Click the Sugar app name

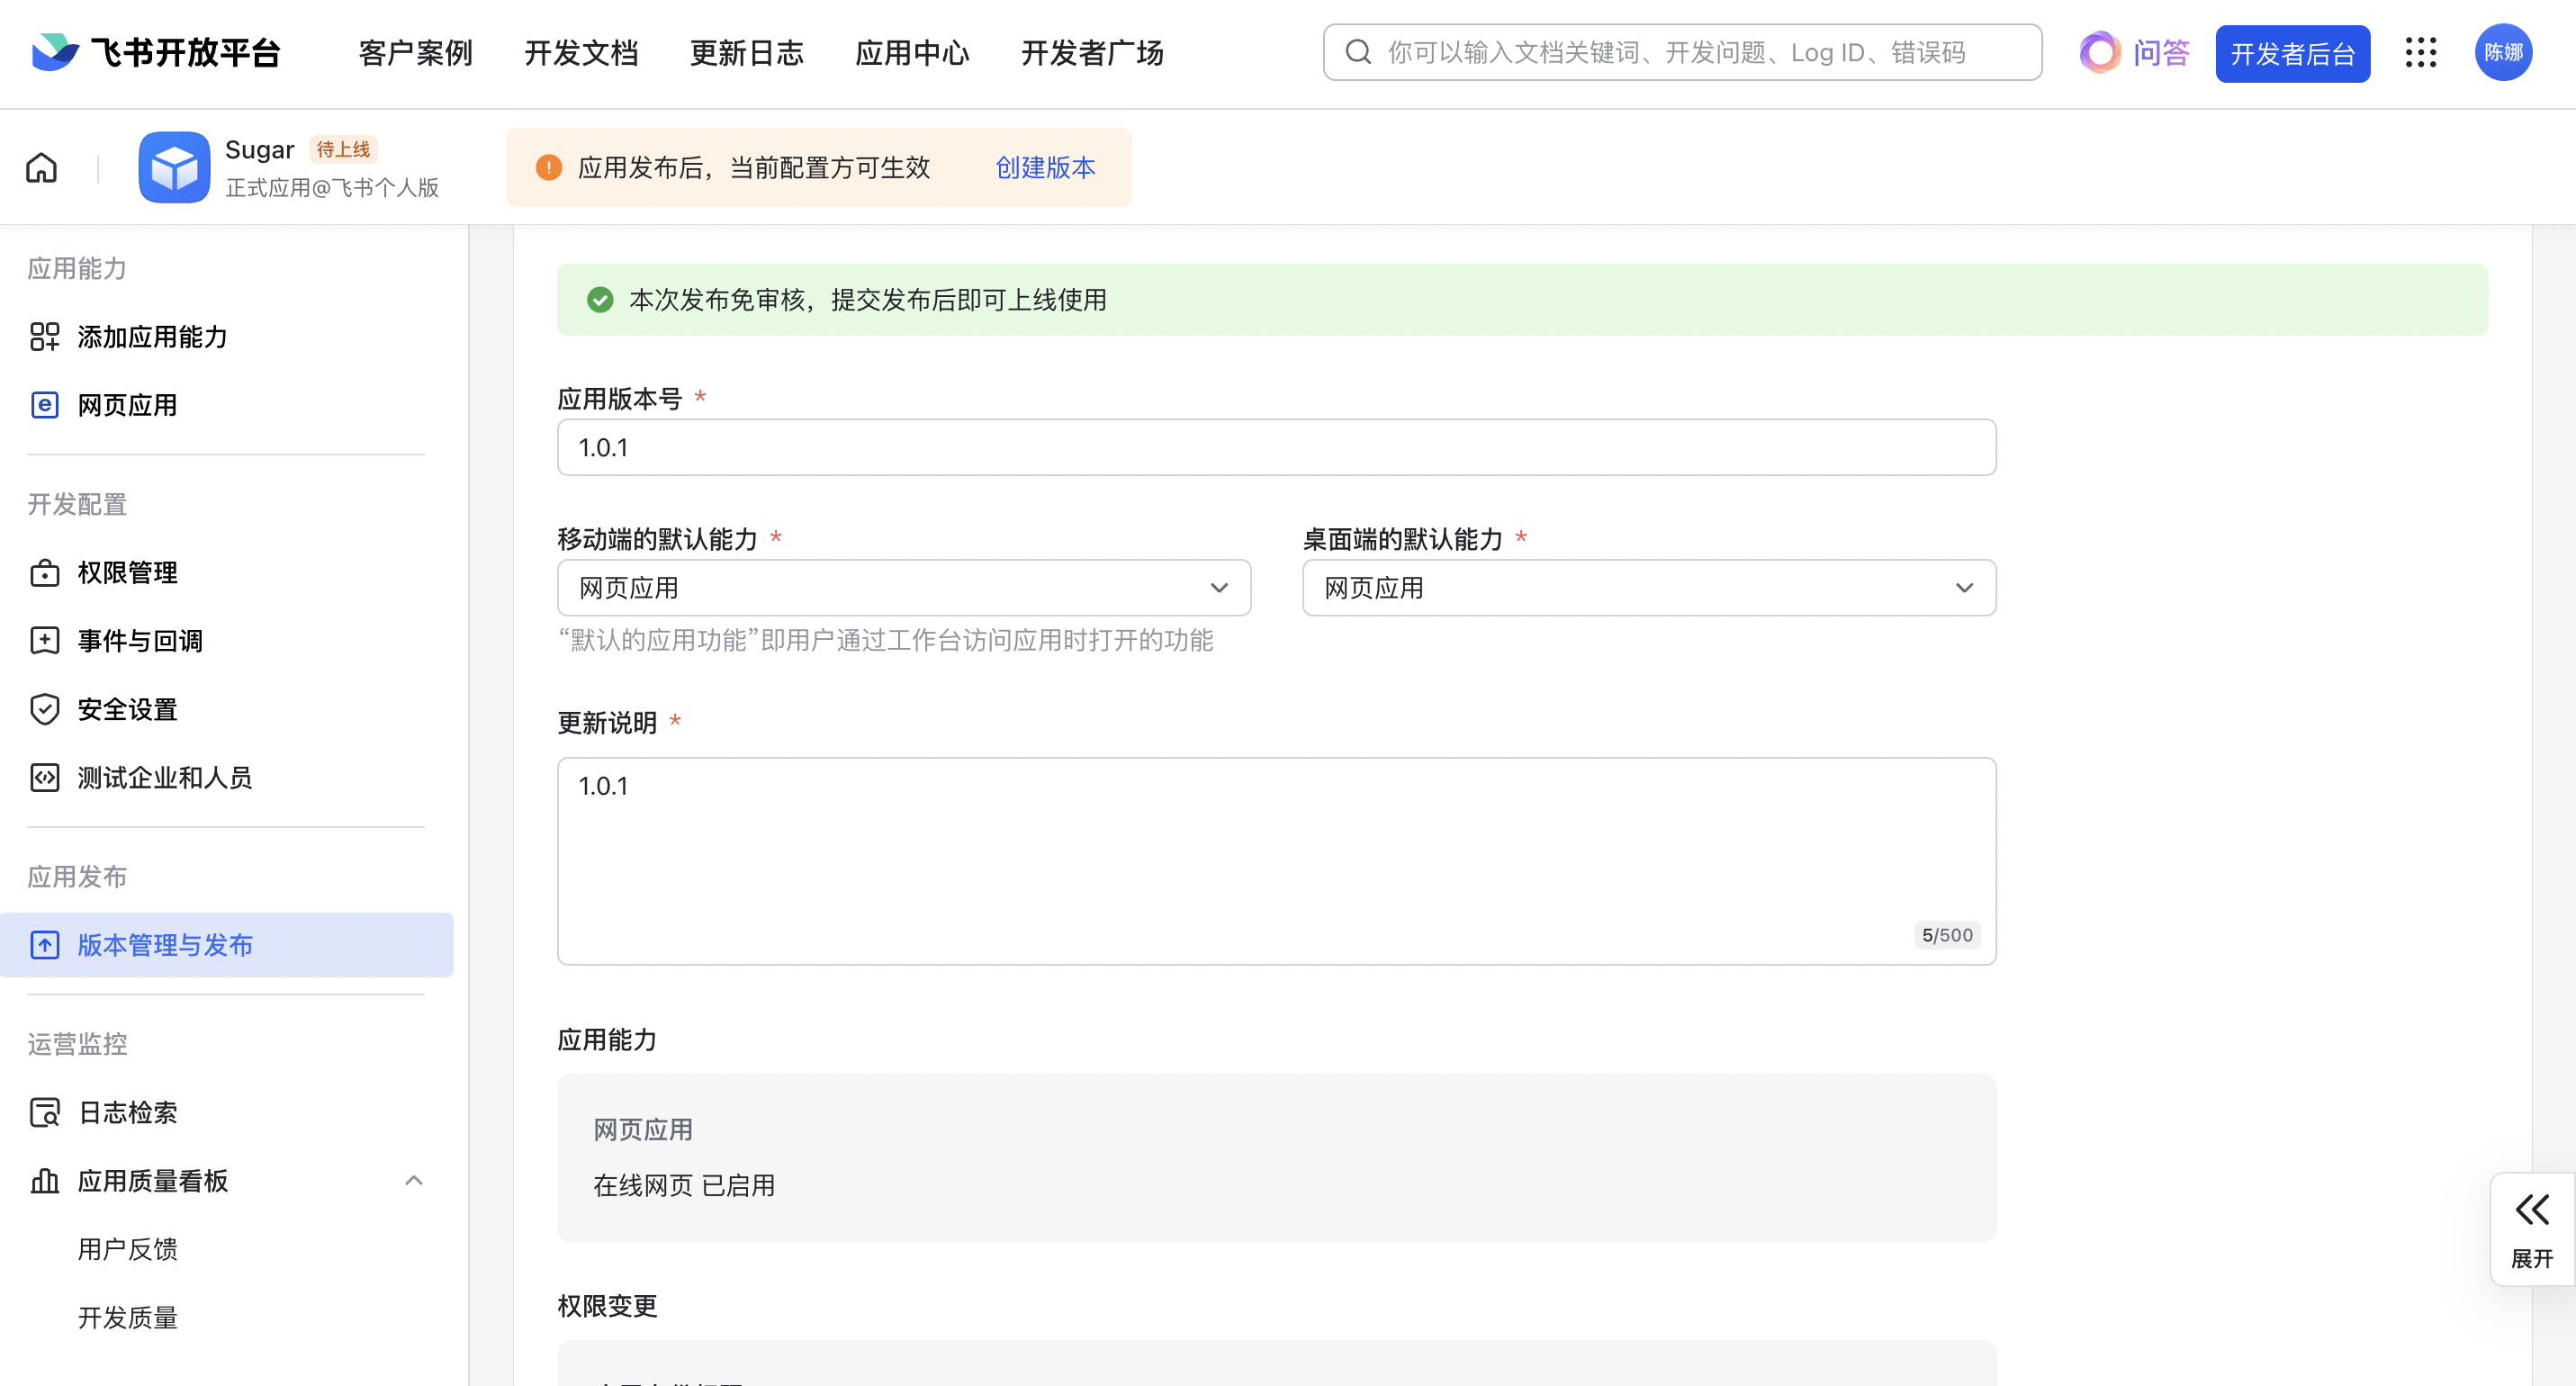259,149
